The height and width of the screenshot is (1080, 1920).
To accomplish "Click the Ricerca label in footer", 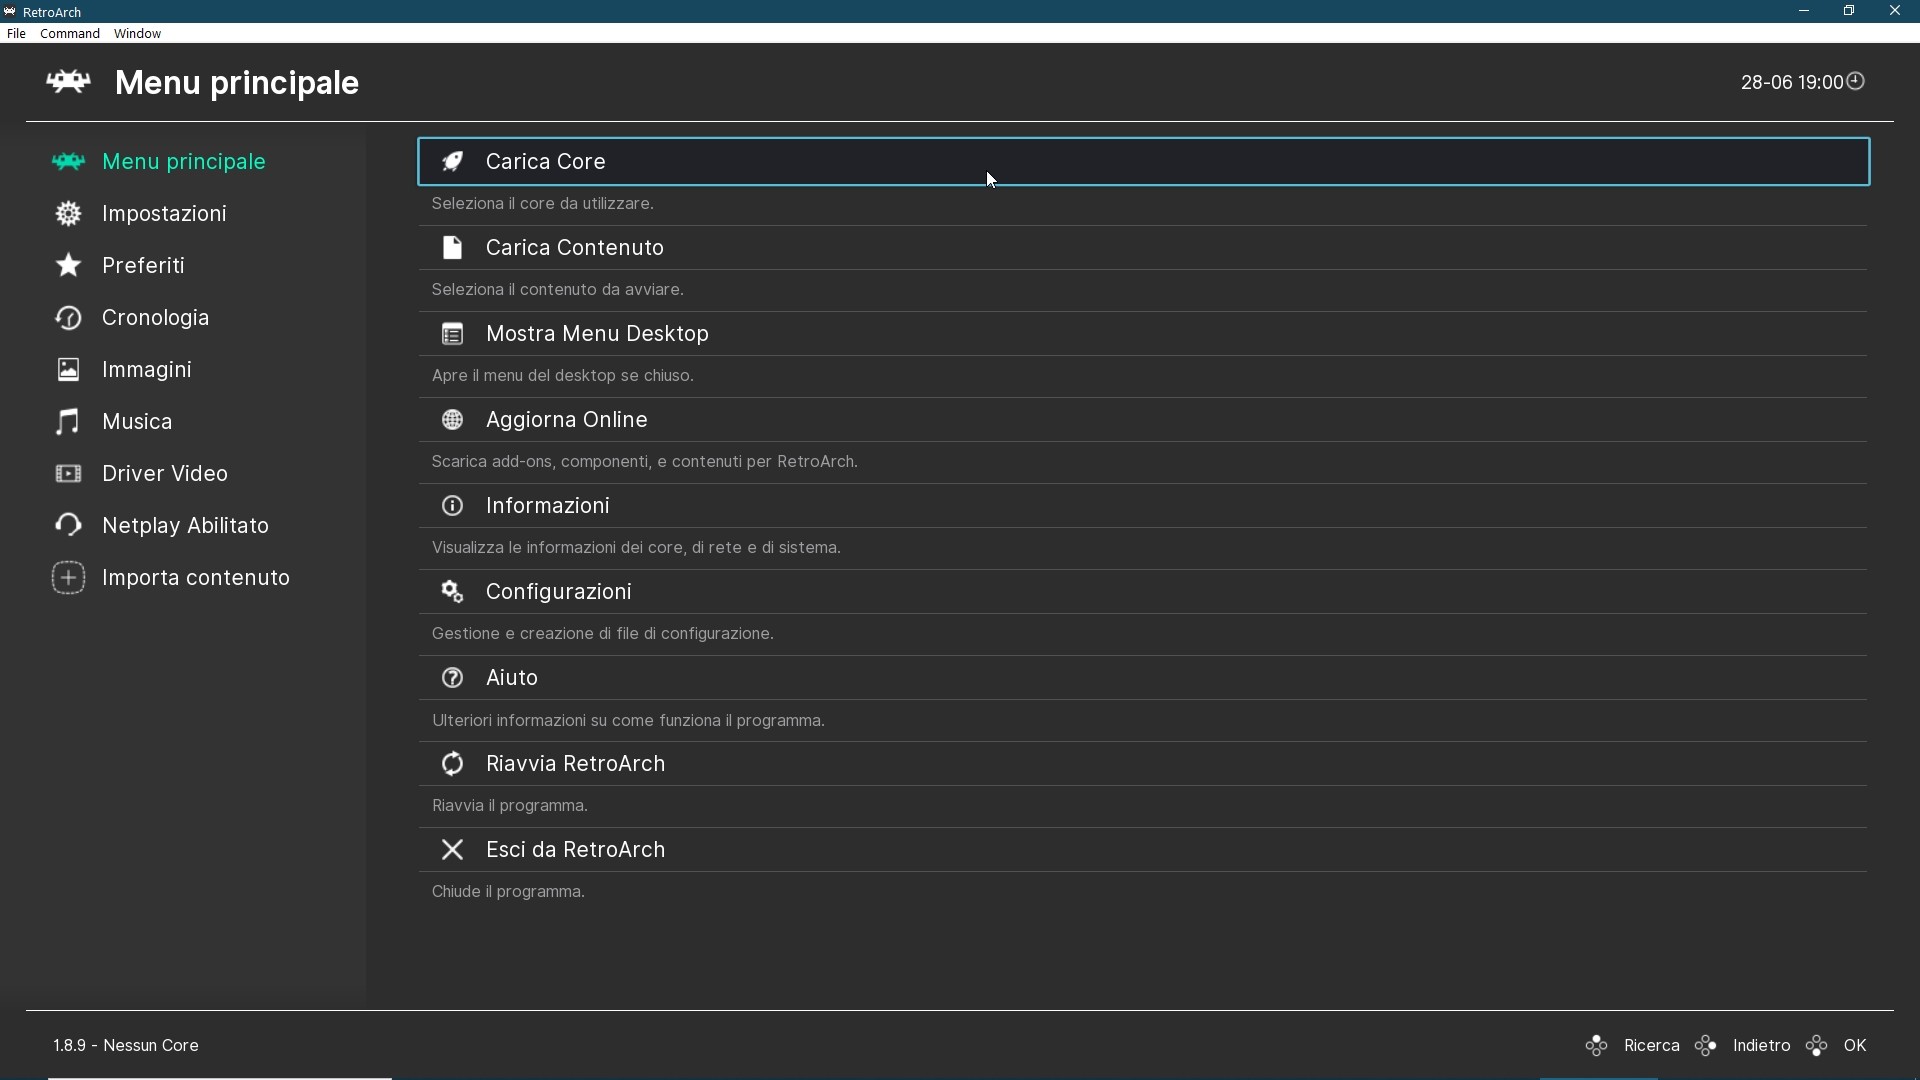I will coord(1652,1046).
